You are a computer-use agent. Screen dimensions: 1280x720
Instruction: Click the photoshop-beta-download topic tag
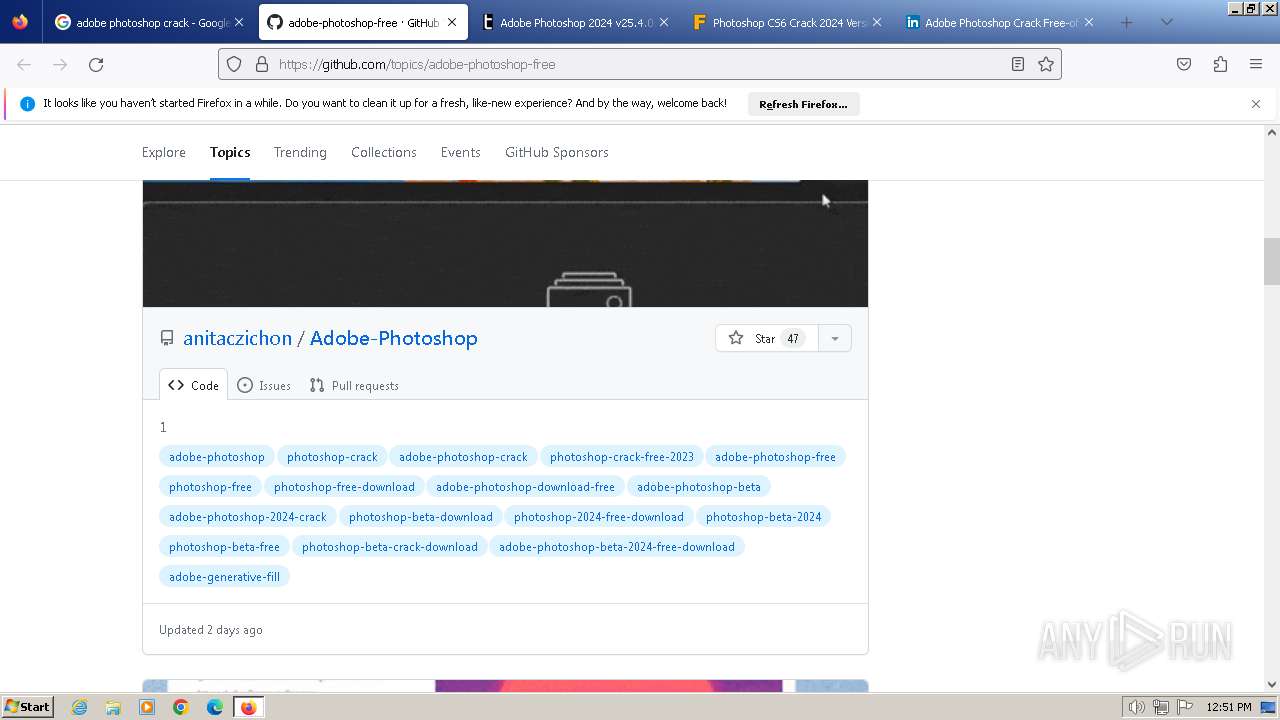421,517
